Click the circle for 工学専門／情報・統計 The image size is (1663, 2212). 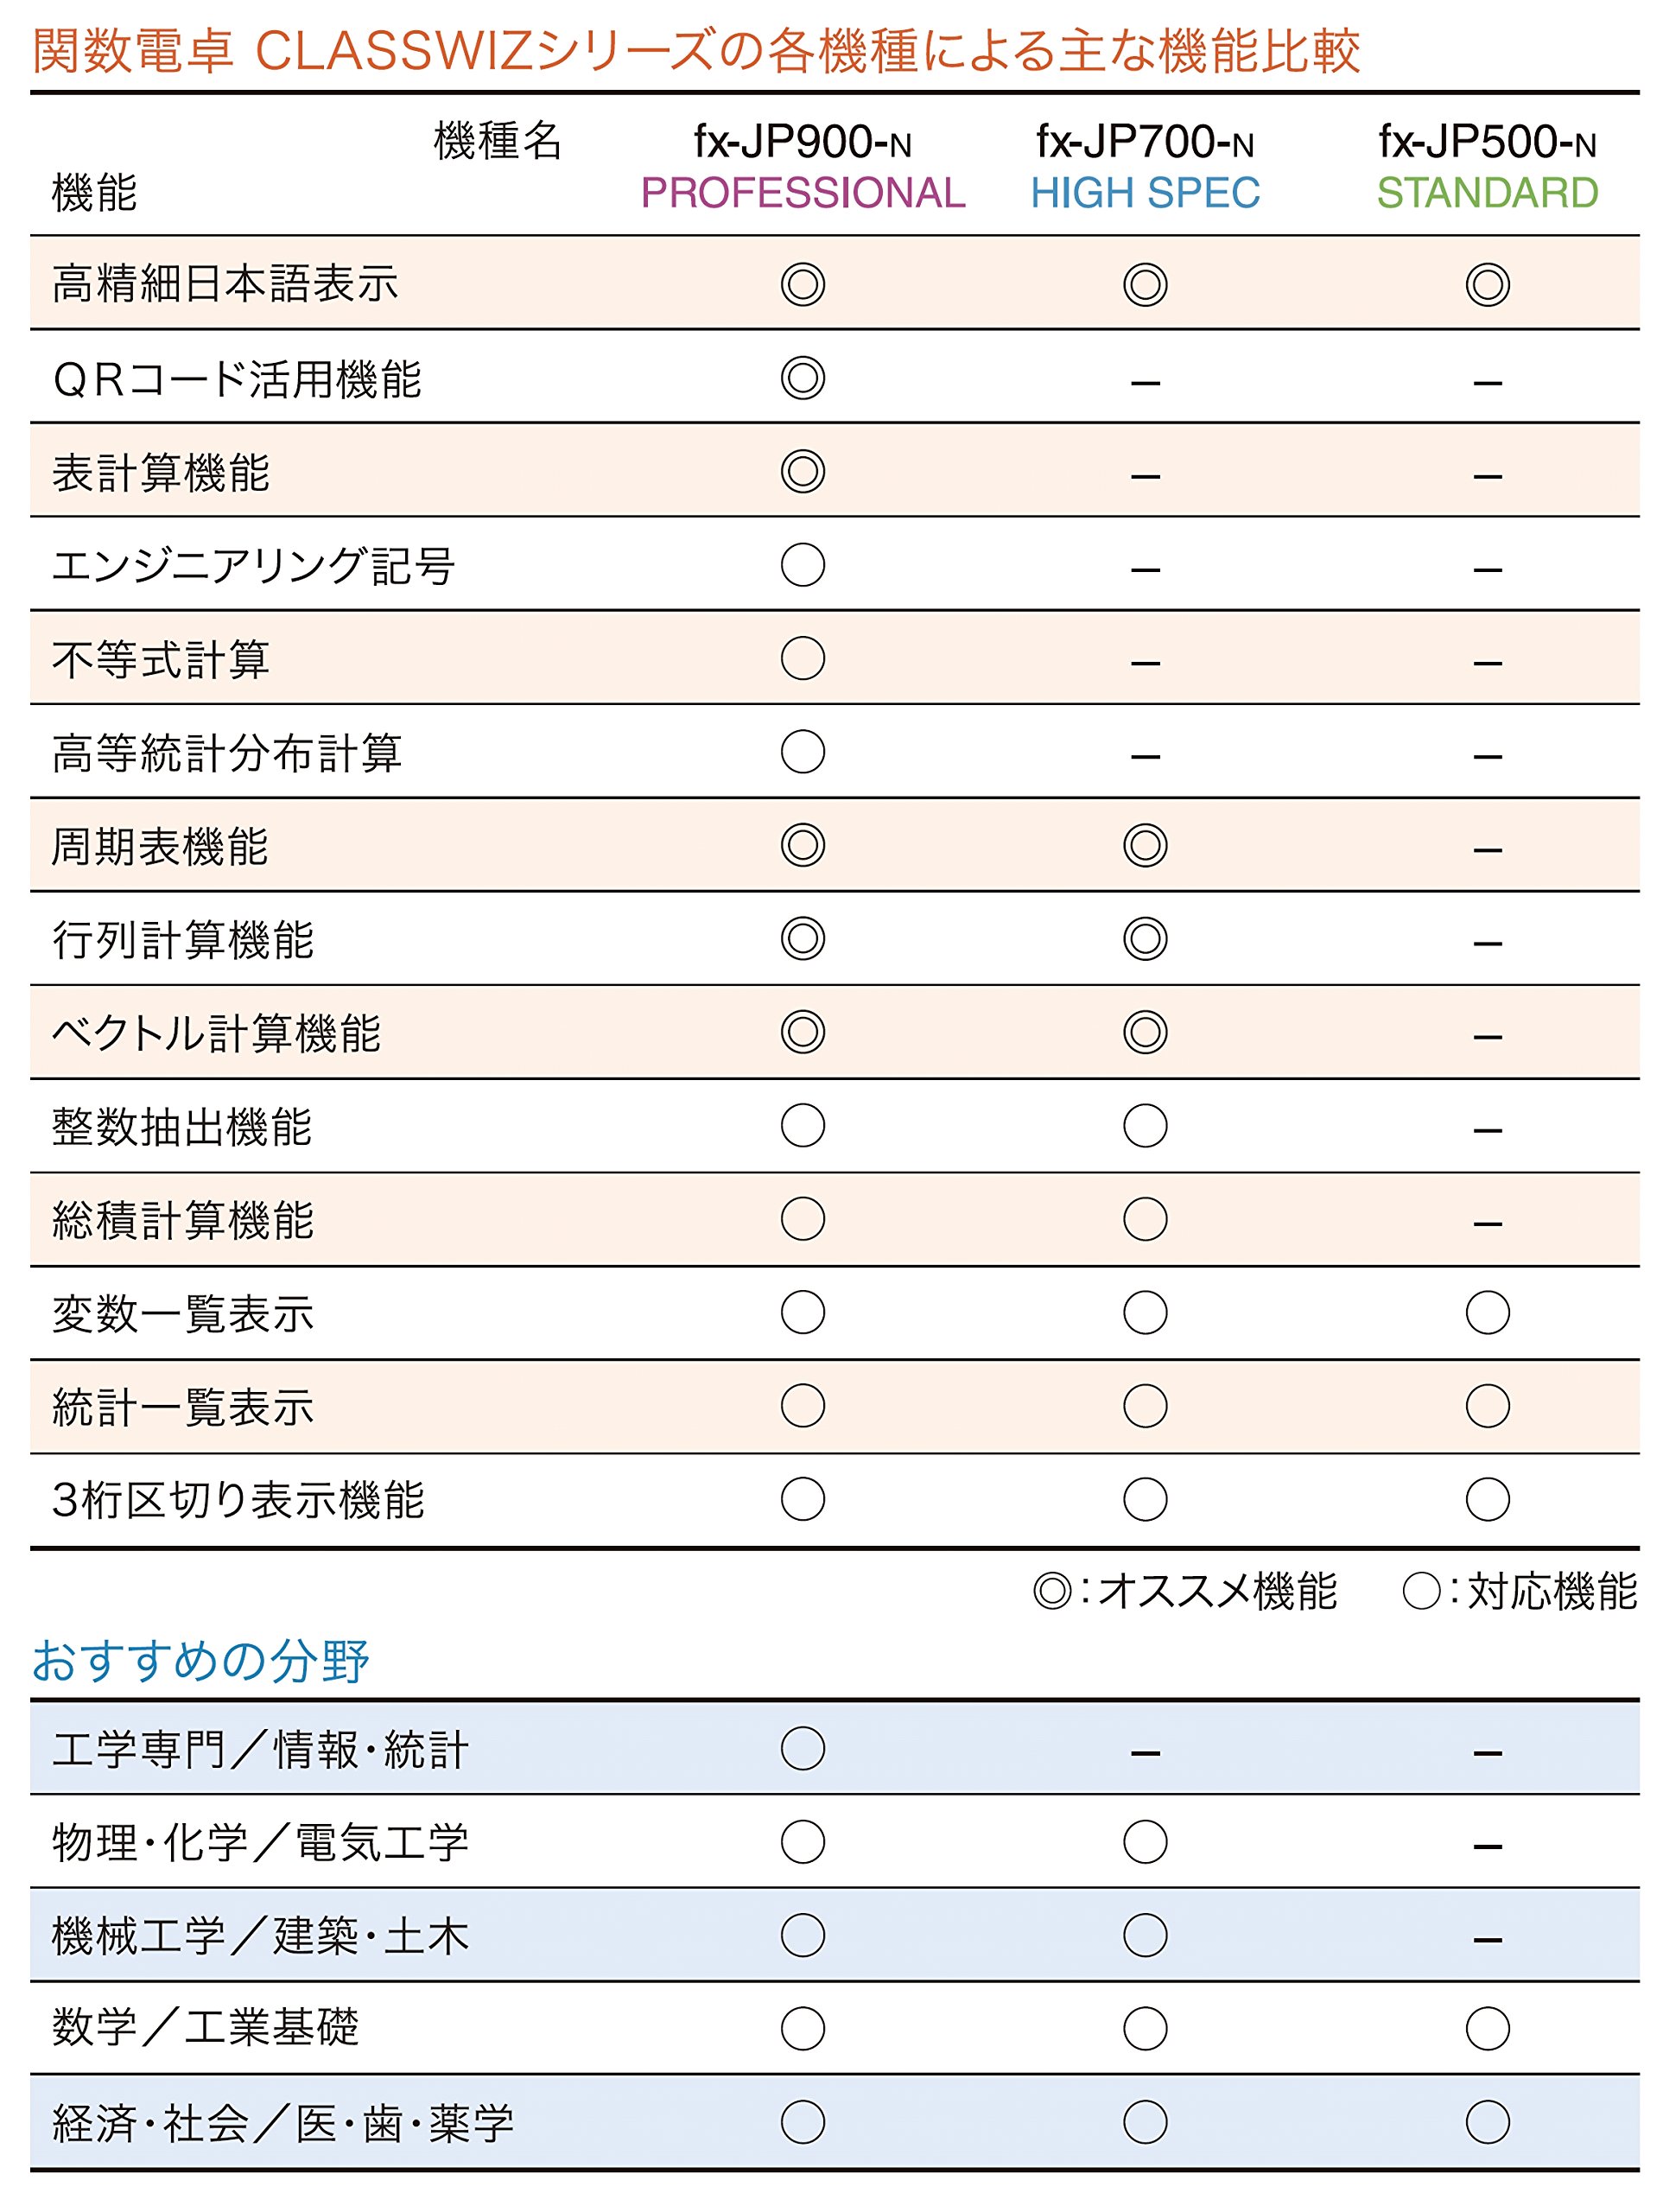(x=802, y=1749)
